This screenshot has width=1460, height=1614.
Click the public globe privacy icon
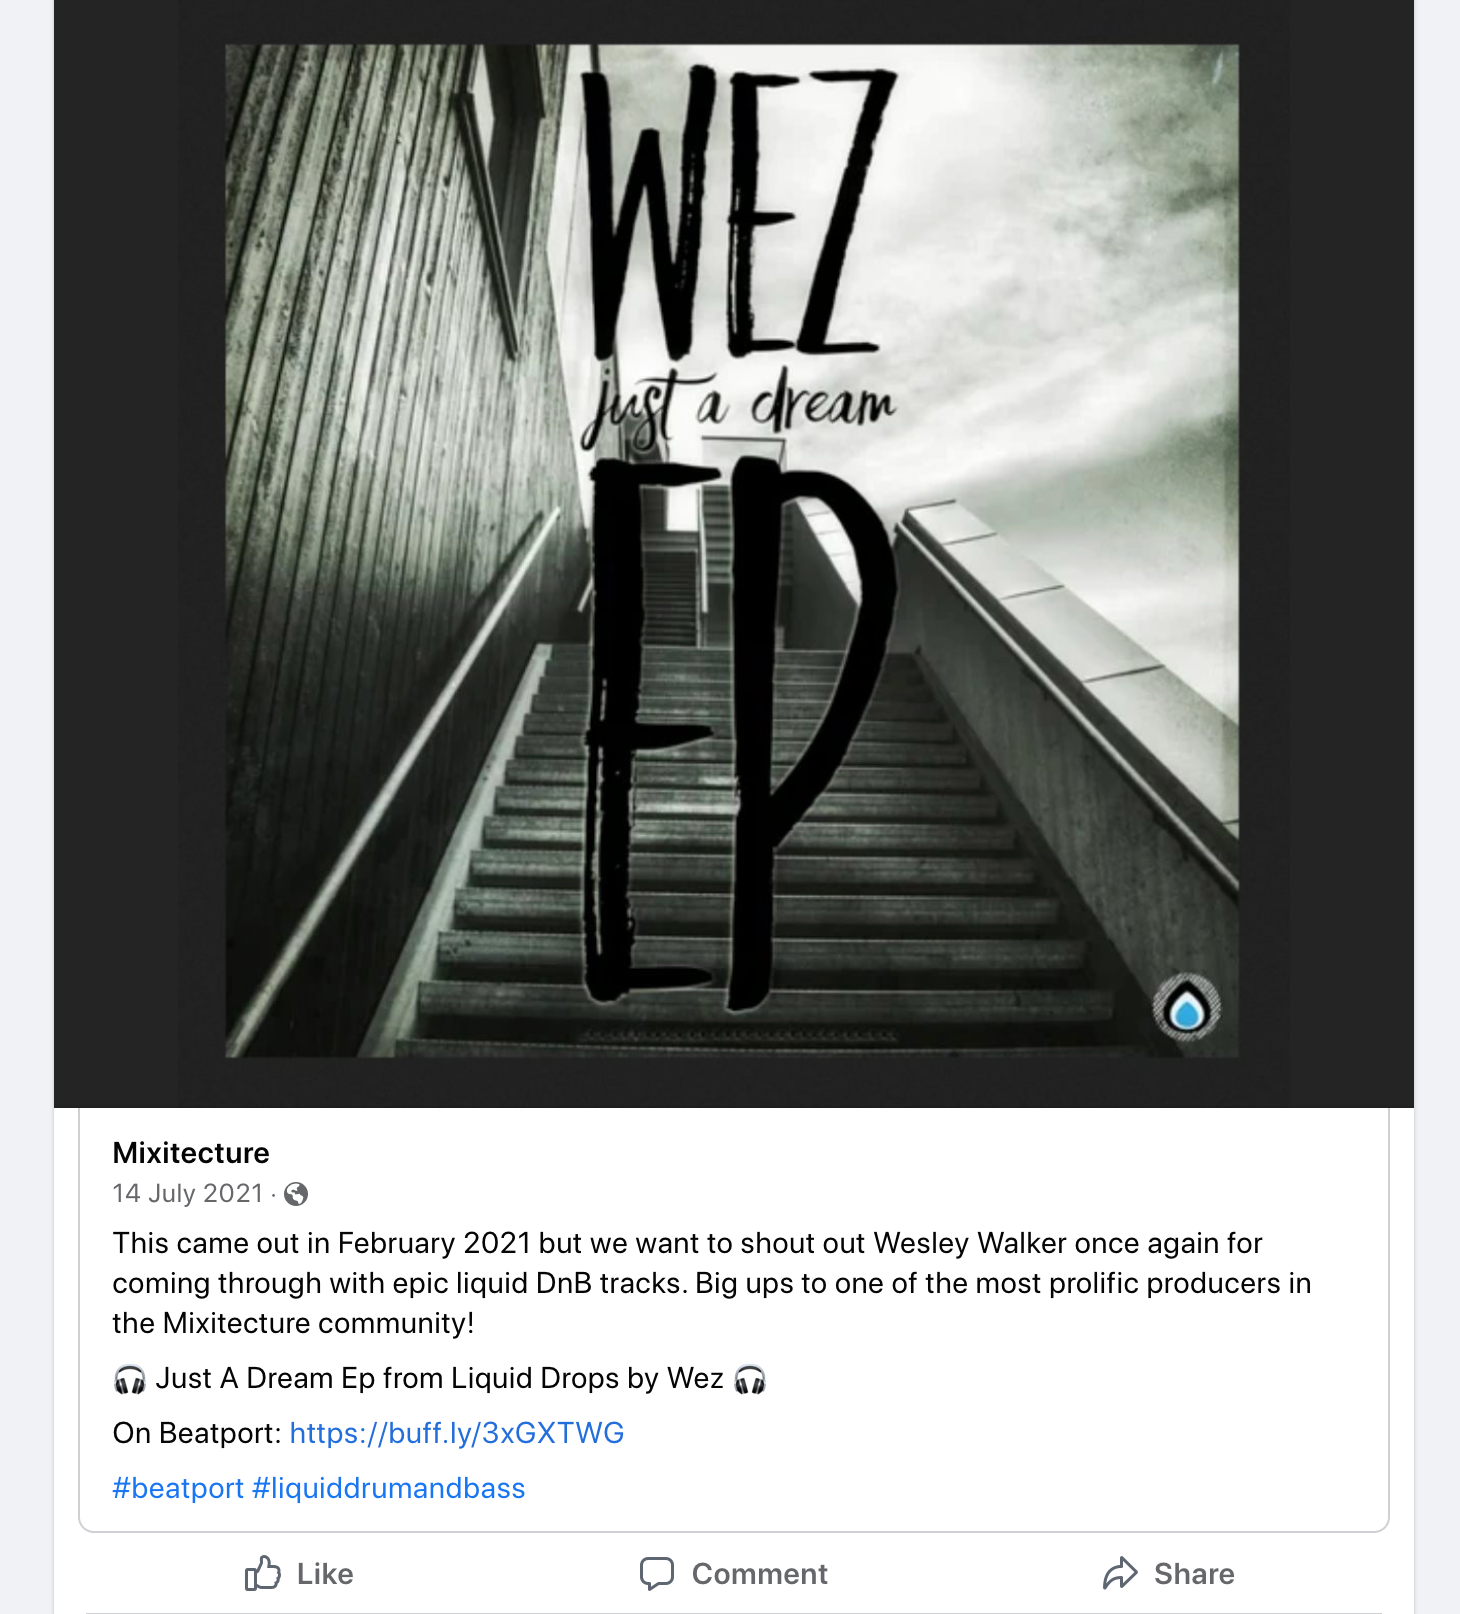click(296, 1194)
